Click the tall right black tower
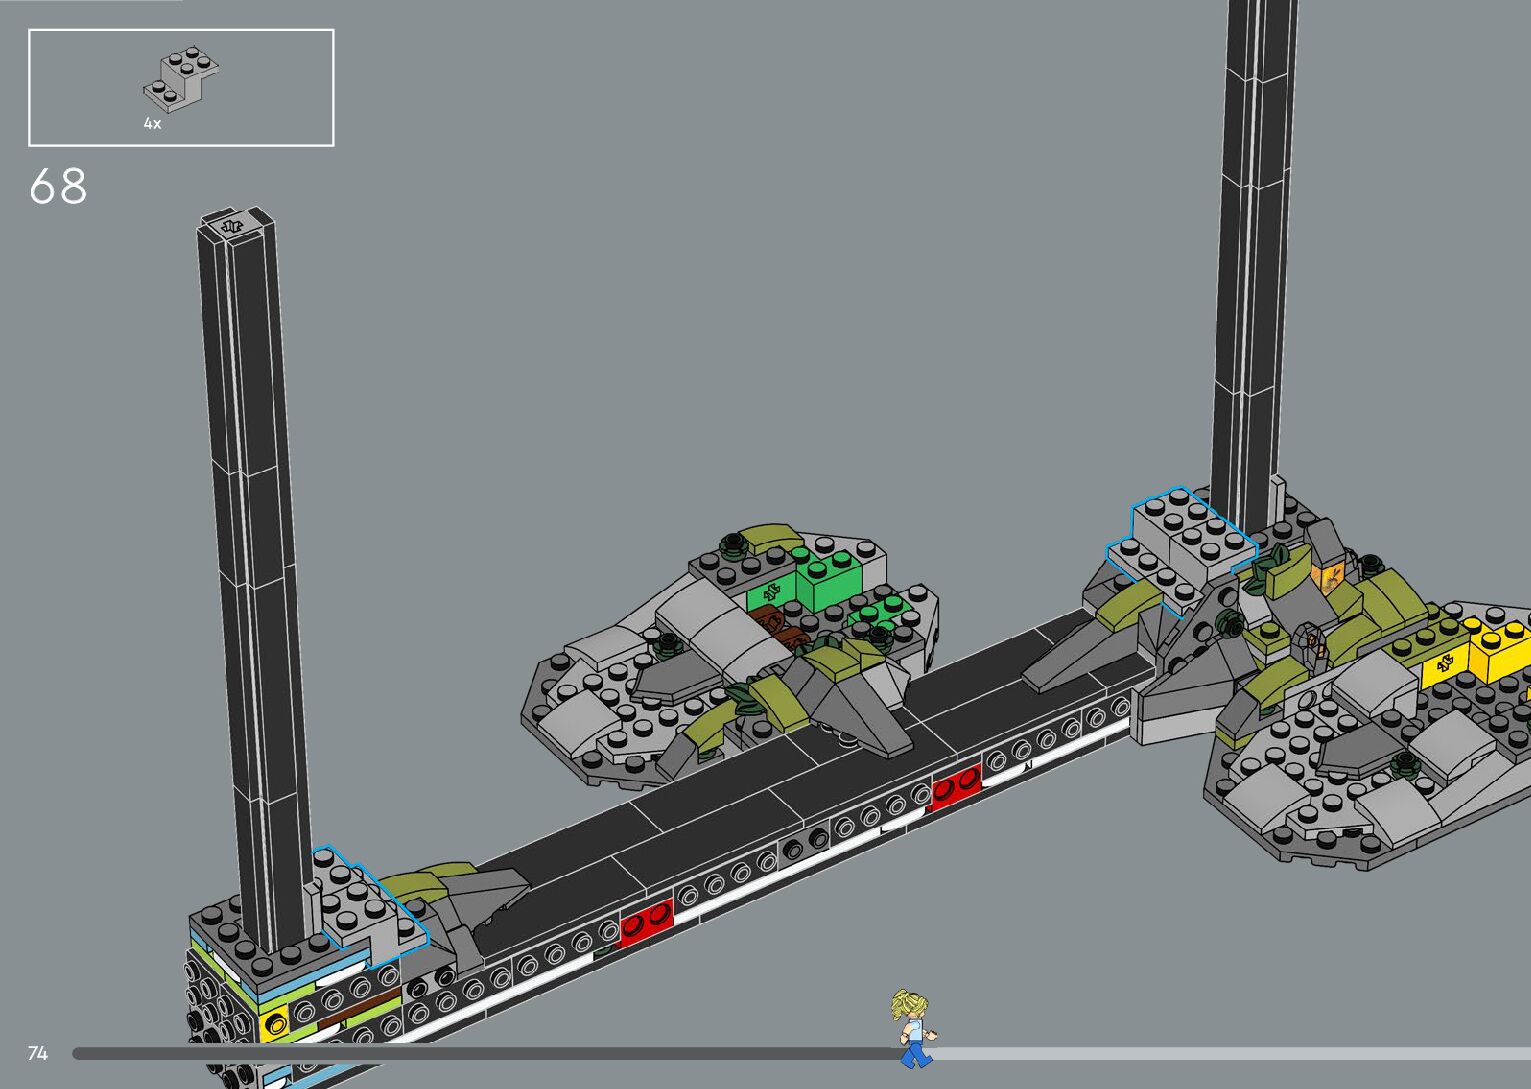This screenshot has width=1531, height=1089. (1252, 250)
